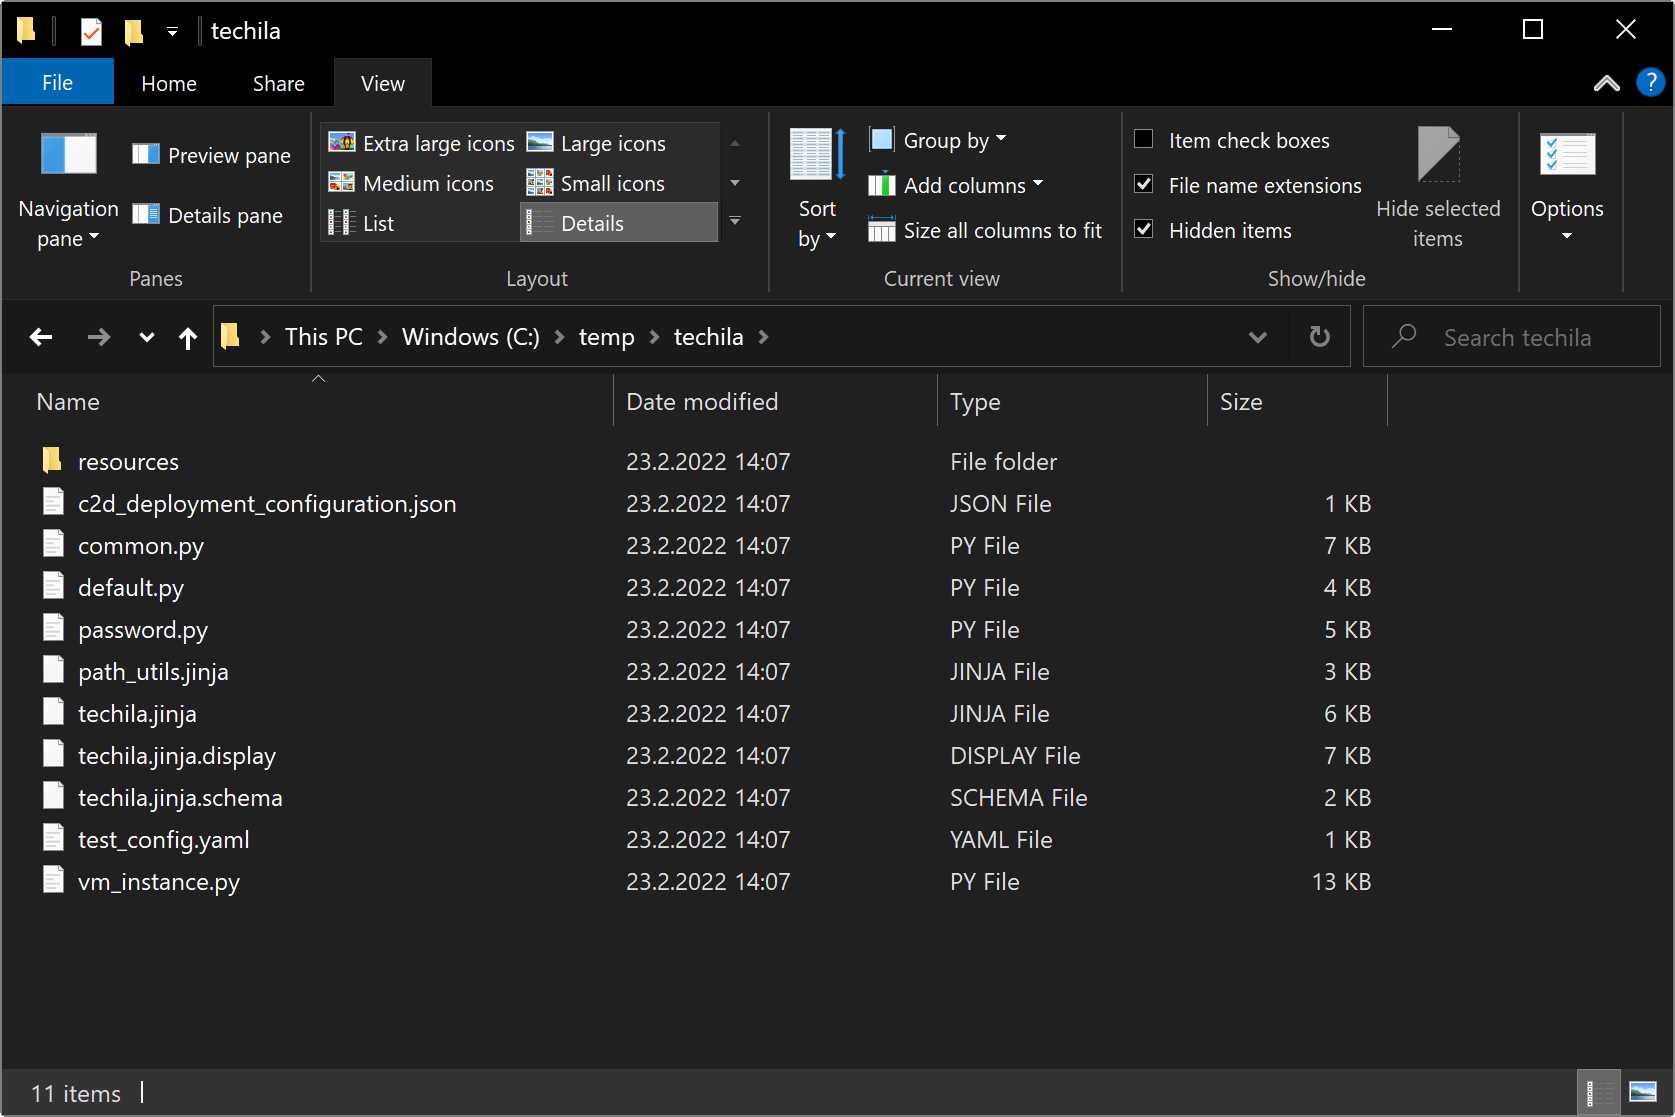Switch to Extra large icons layout

pos(421,144)
